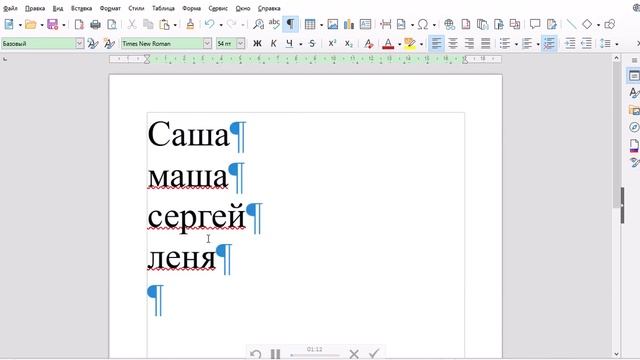Center the paragraph text
640x360 pixels.
coord(453,44)
